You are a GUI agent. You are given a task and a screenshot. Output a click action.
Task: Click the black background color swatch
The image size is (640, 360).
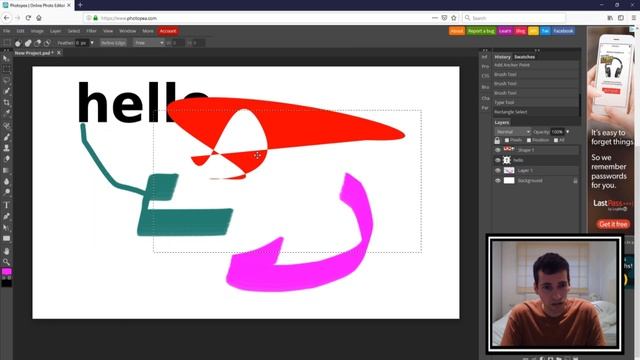(7, 282)
